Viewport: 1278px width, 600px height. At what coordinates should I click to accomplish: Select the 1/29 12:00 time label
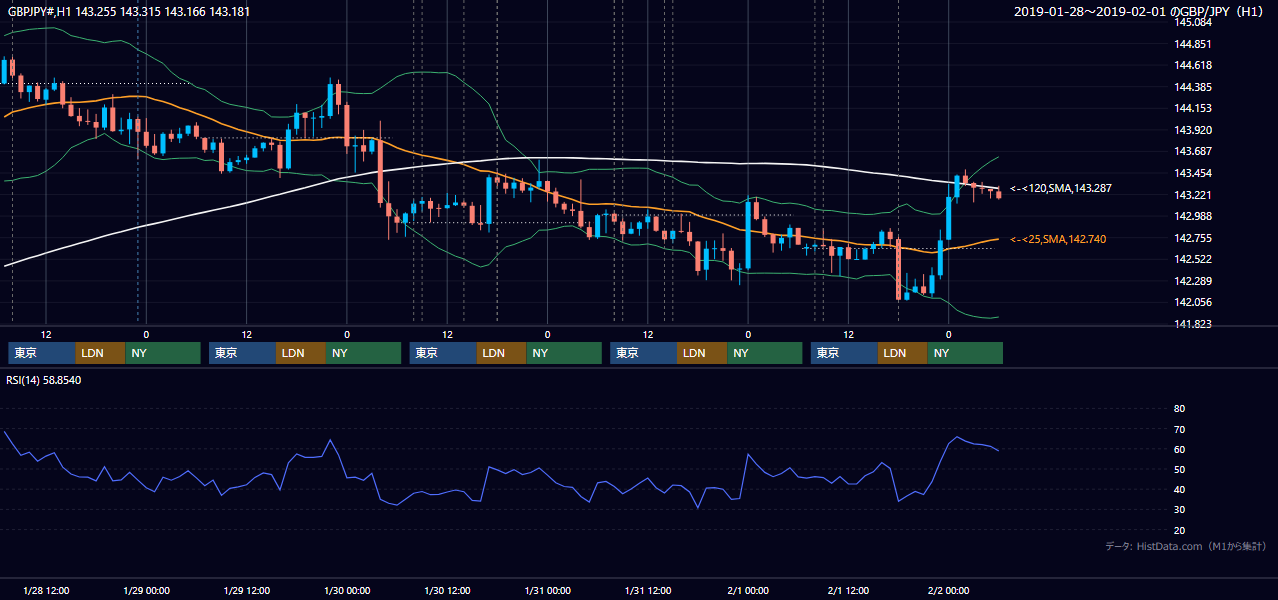click(x=247, y=591)
